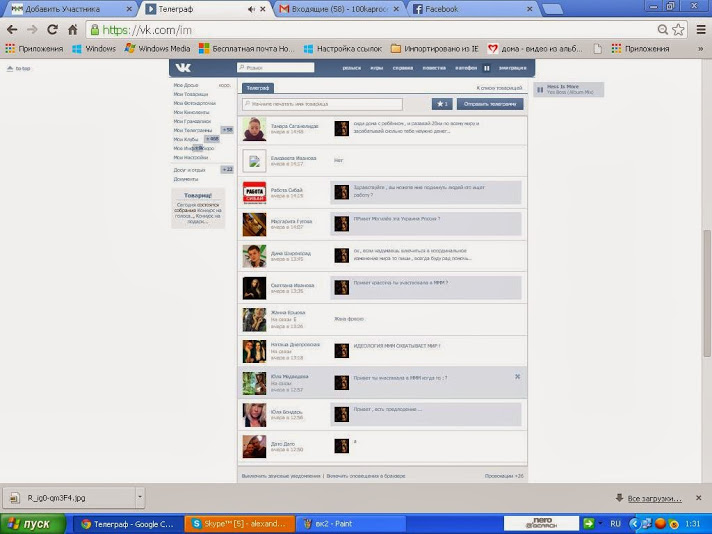
Task: Pause music in the VK header player
Action: point(487,68)
